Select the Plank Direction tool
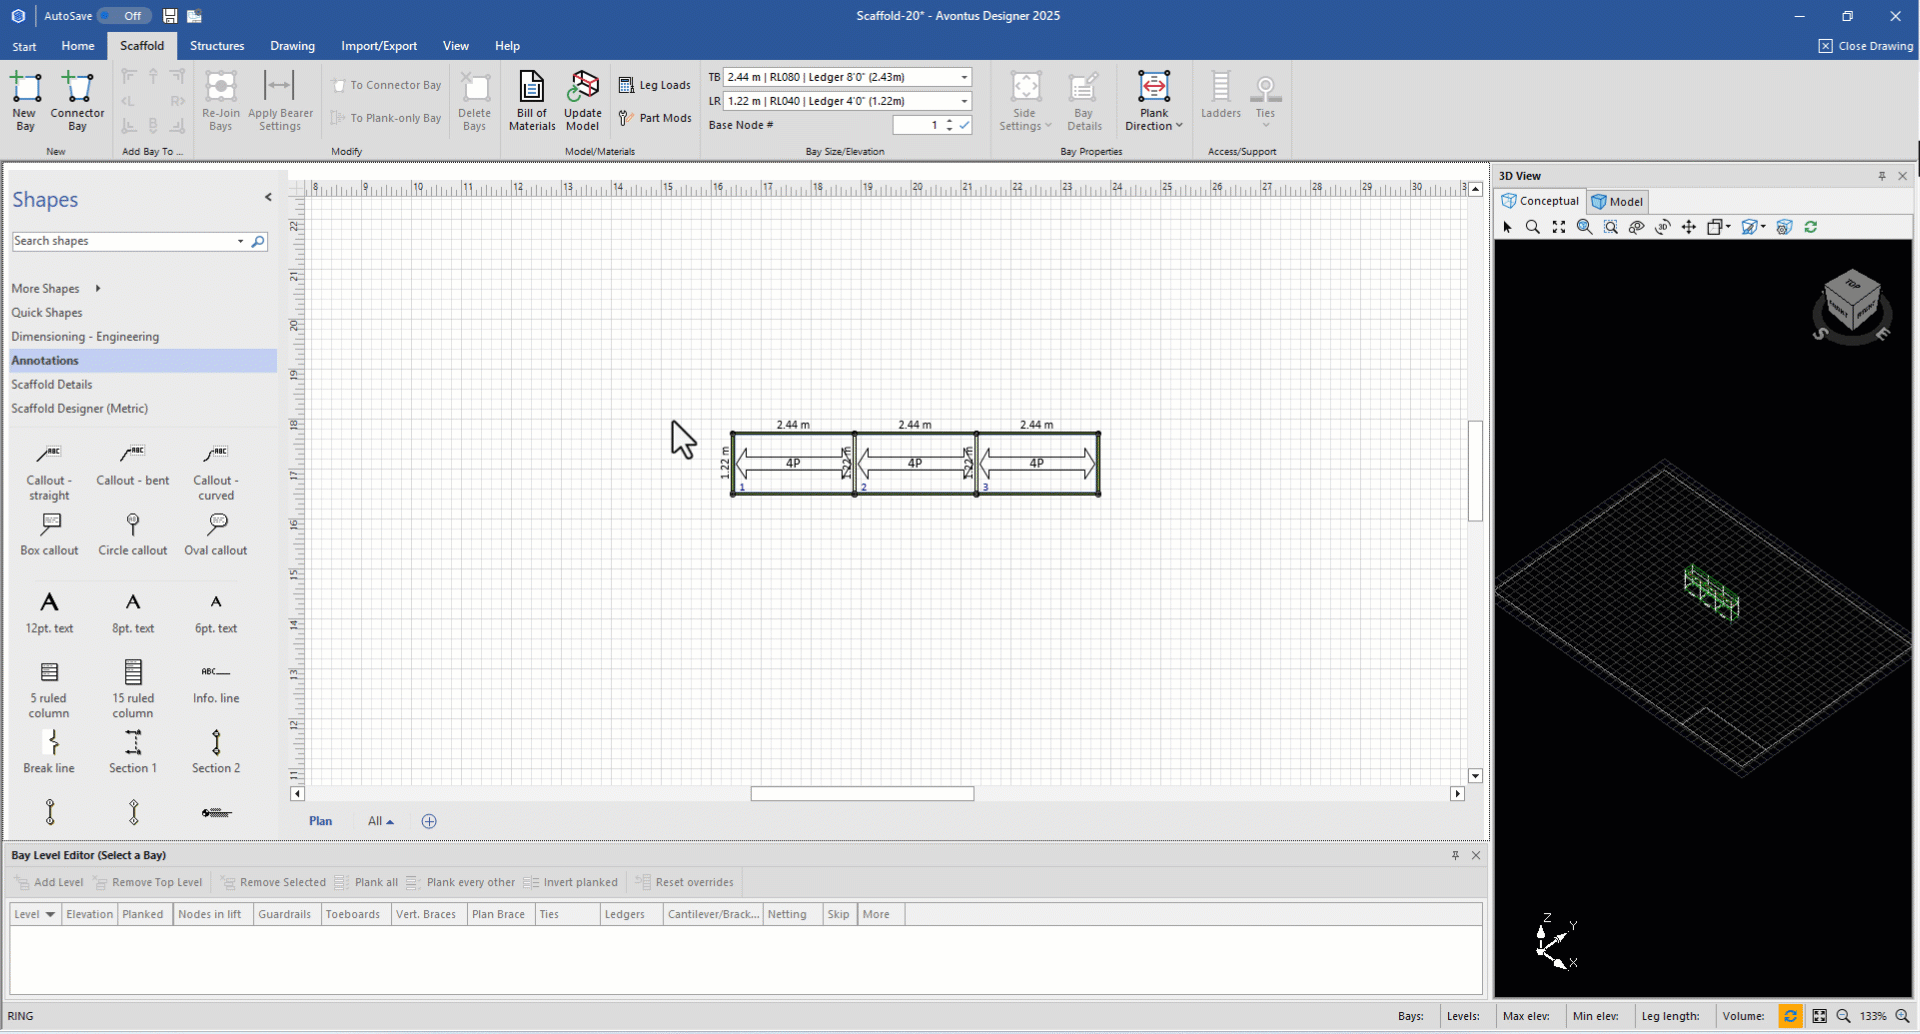The image size is (1920, 1034). [x=1153, y=99]
